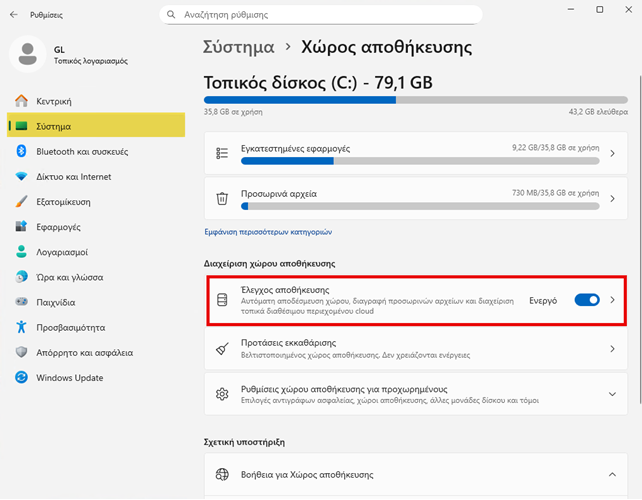
Task: Click the Εγκατεστημένες εφαρμογές usage bar
Action: (x=420, y=161)
